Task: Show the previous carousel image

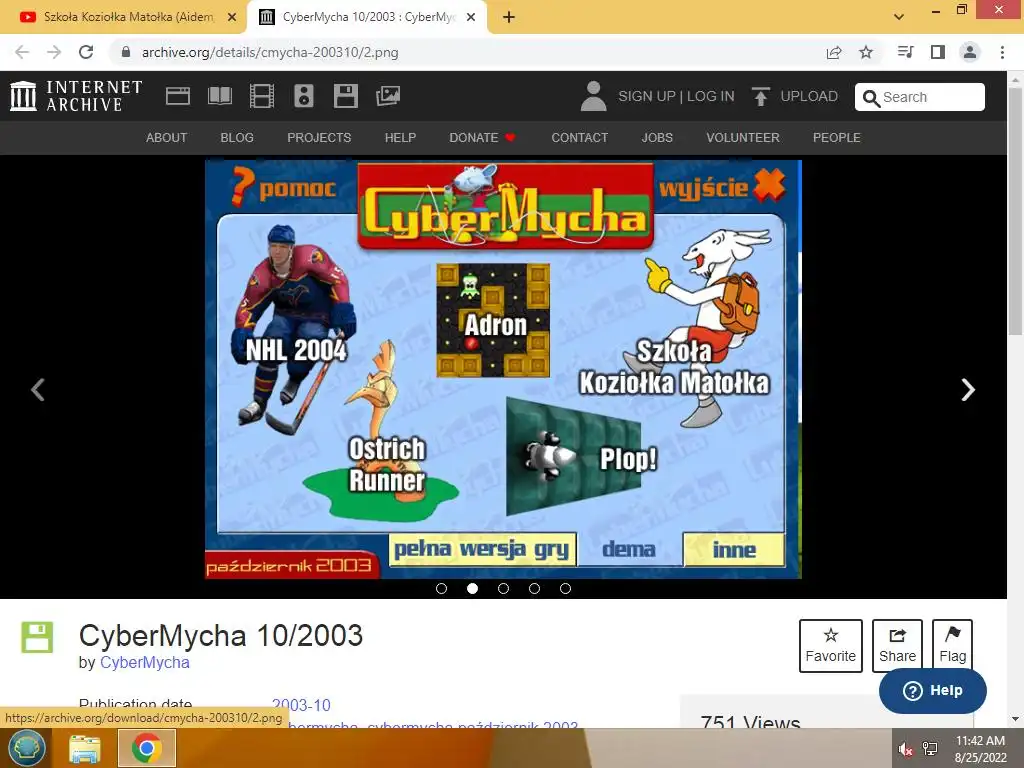Action: [38, 390]
